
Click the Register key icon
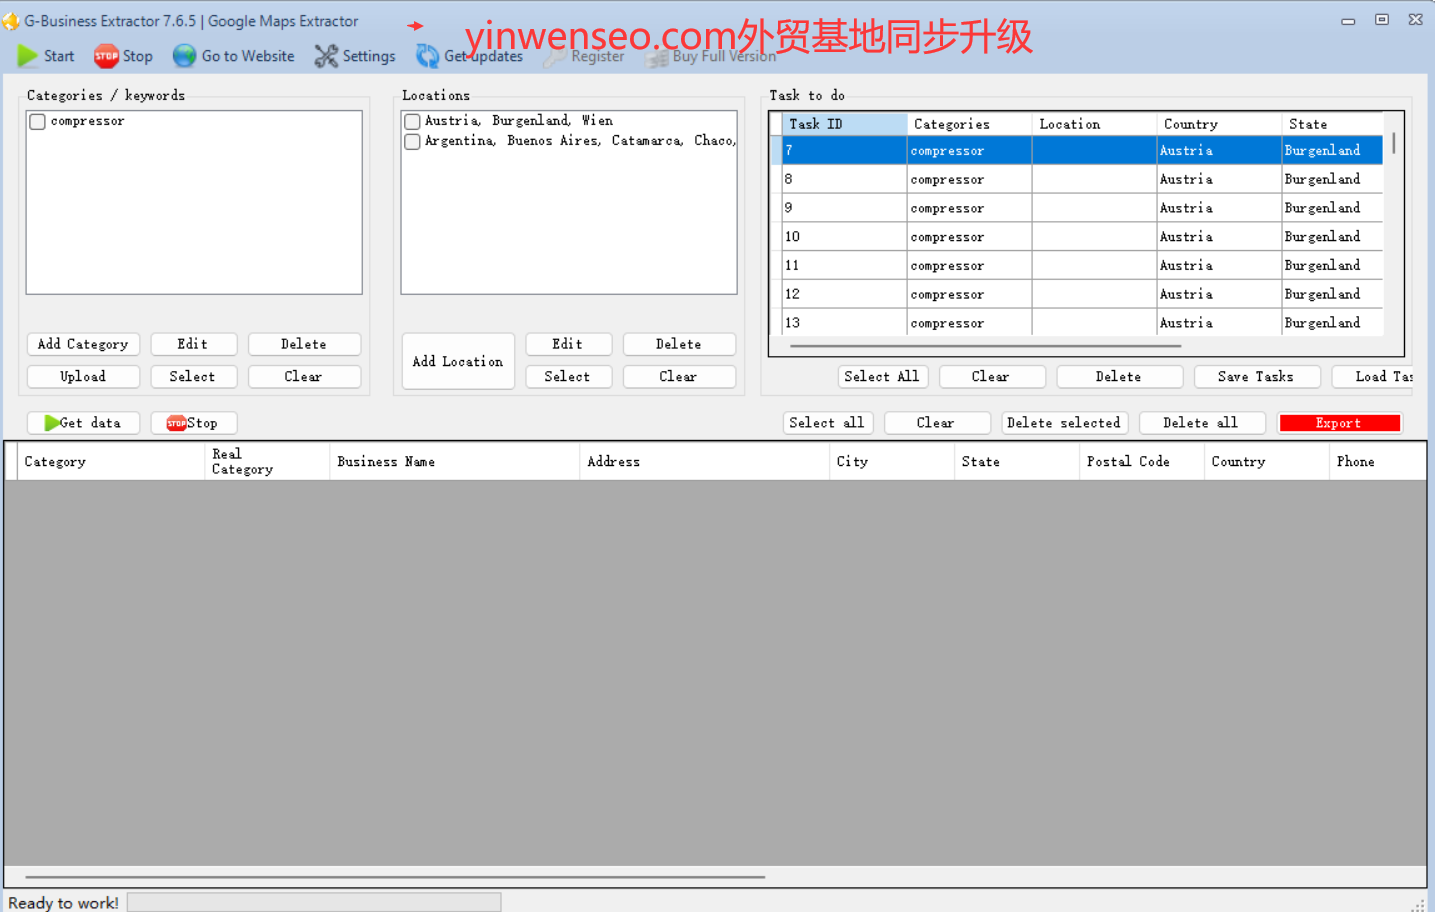coord(555,58)
